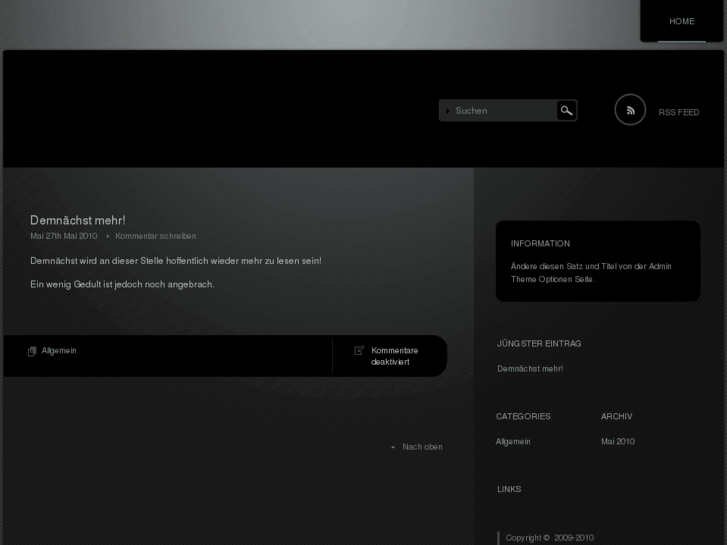727x545 pixels.
Task: Click sentence starting Demnächst wird an dieser Stelle
Action: [x=176, y=261]
